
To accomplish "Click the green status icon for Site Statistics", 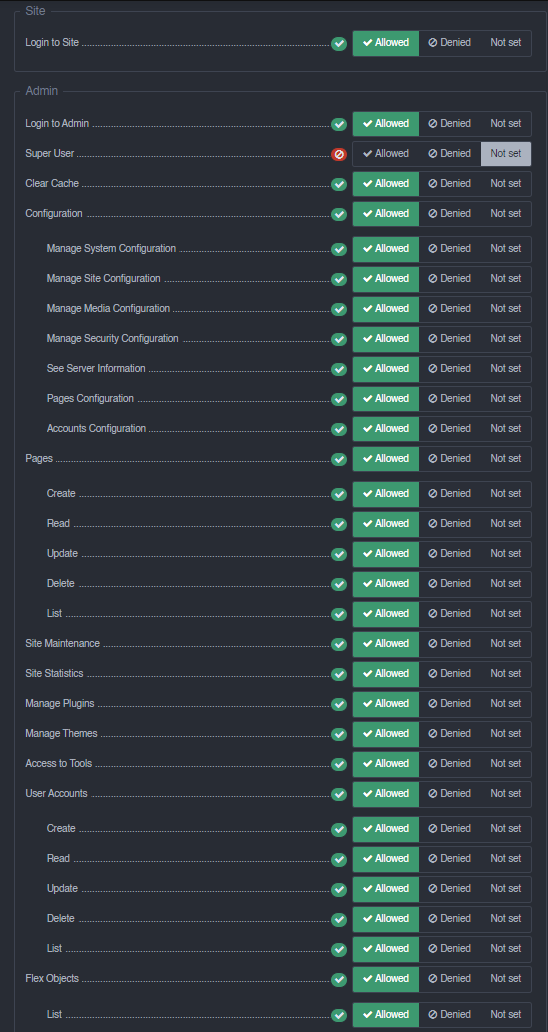I will [339, 674].
